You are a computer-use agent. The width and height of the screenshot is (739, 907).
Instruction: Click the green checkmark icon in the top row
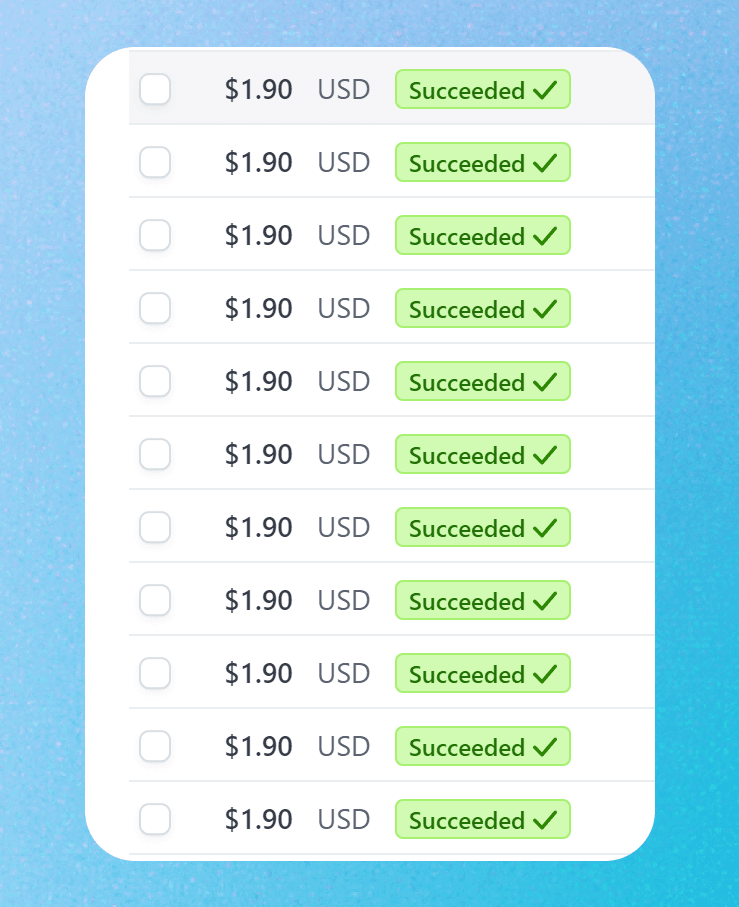click(545, 90)
